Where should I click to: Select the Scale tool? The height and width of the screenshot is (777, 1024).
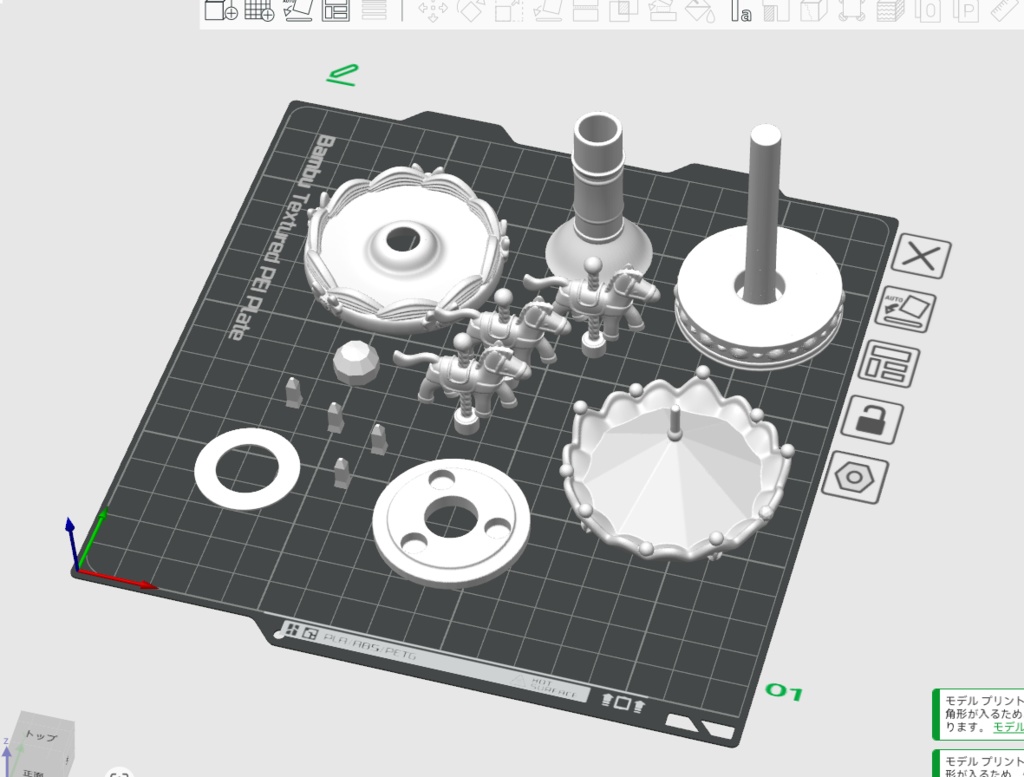pos(507,12)
